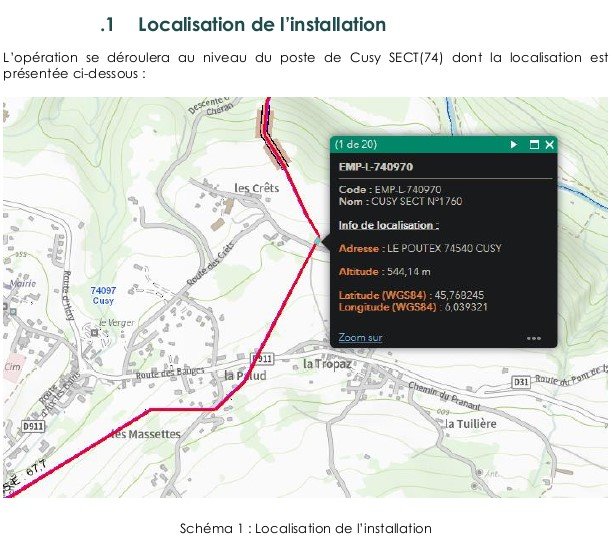Select altitude value 544,14 m
The width and height of the screenshot is (612, 545).
[x=409, y=272]
